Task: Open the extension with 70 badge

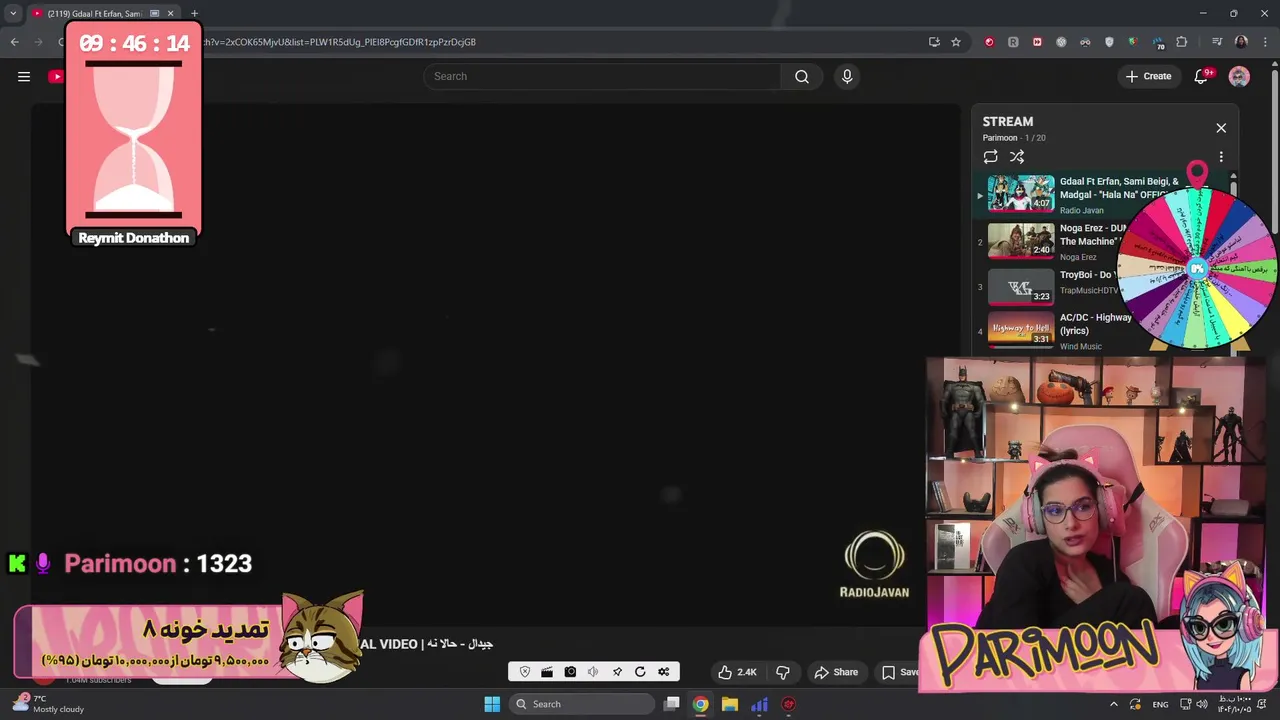Action: pyautogui.click(x=1158, y=42)
